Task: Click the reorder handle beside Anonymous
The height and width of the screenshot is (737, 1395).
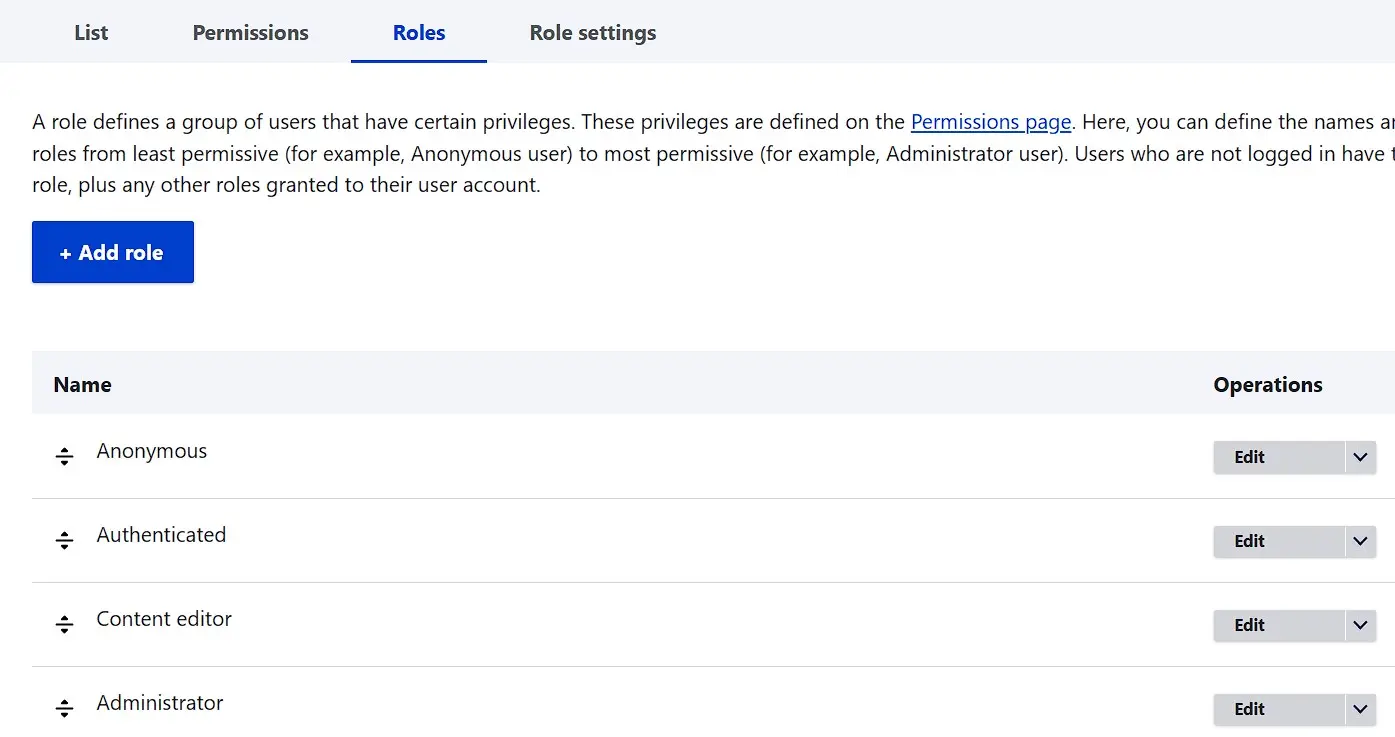Action: coord(64,456)
